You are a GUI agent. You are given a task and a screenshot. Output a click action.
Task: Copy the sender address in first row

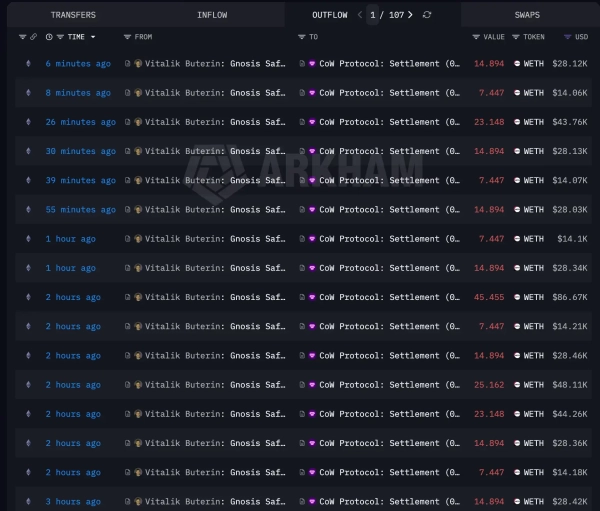128,64
